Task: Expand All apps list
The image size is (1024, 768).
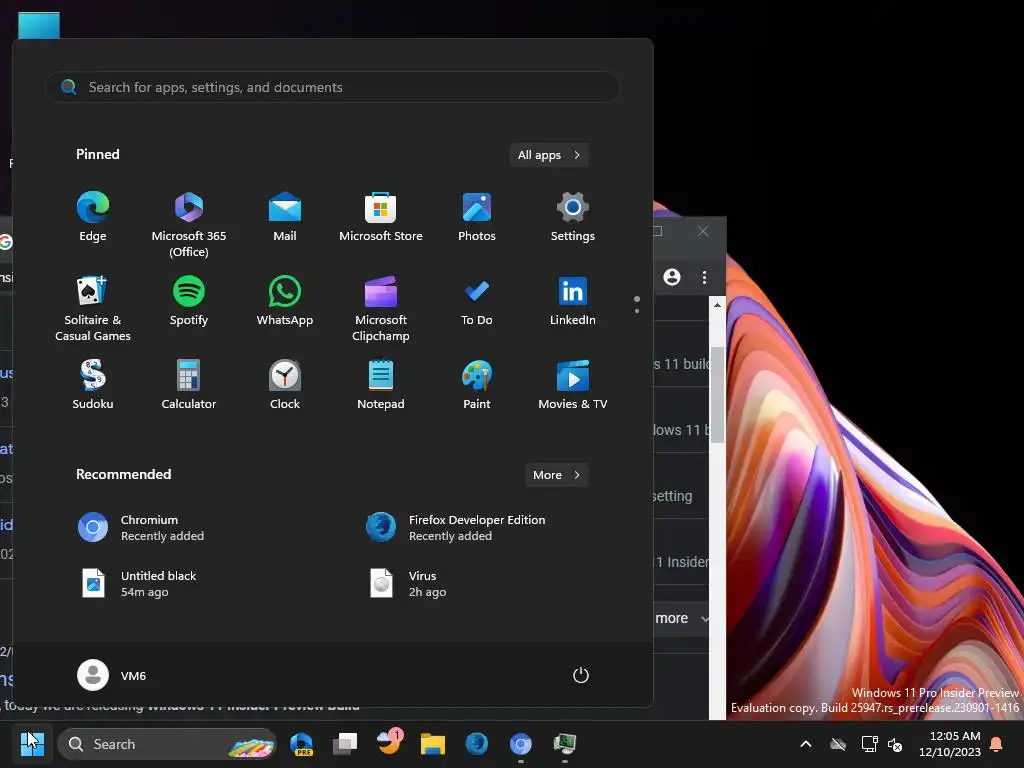Action: pyautogui.click(x=549, y=155)
